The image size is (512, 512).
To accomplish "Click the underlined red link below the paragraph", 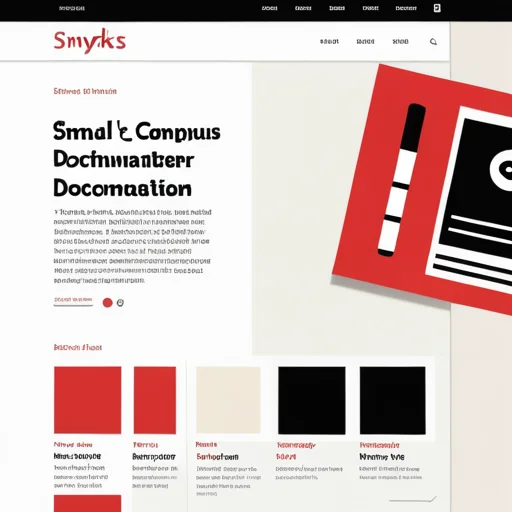I will tap(73, 301).
